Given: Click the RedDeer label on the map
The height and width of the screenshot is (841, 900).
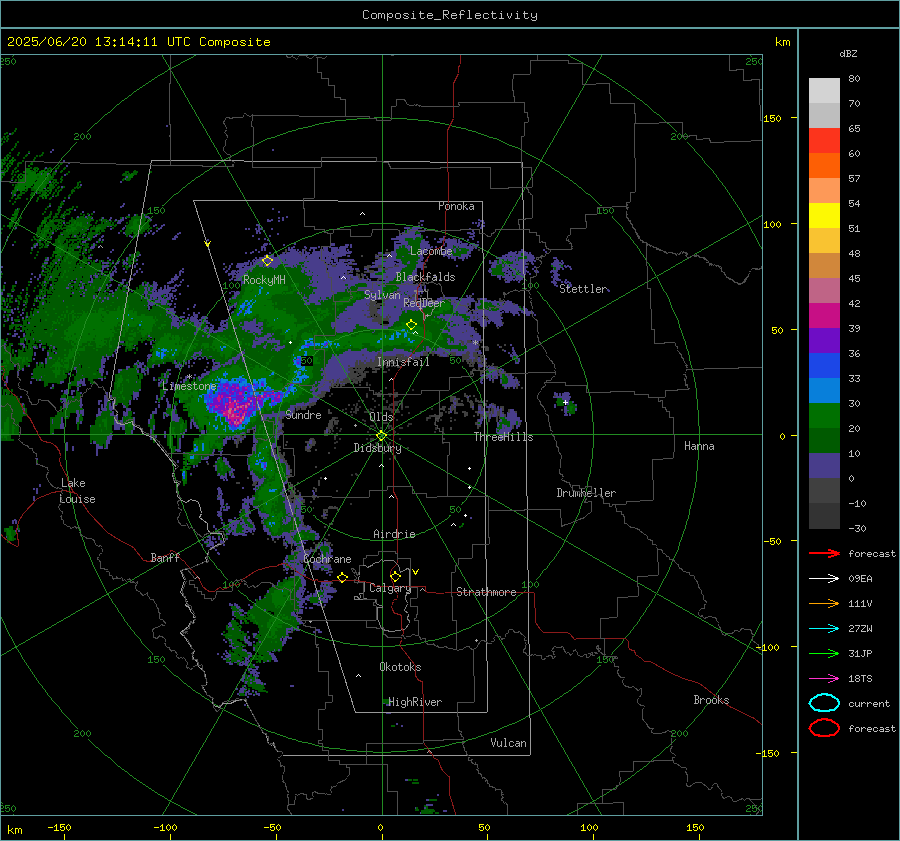Looking at the screenshot, I should (424, 303).
